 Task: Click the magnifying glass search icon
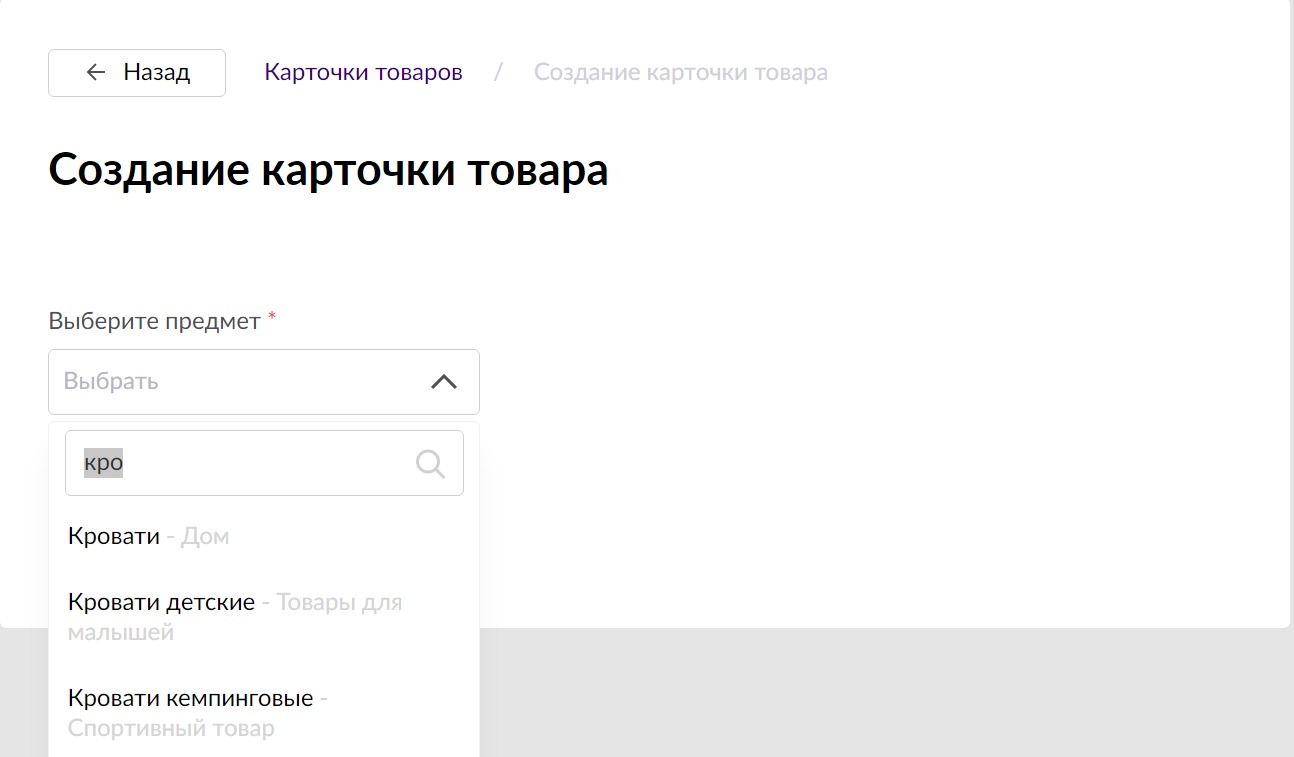click(x=430, y=463)
